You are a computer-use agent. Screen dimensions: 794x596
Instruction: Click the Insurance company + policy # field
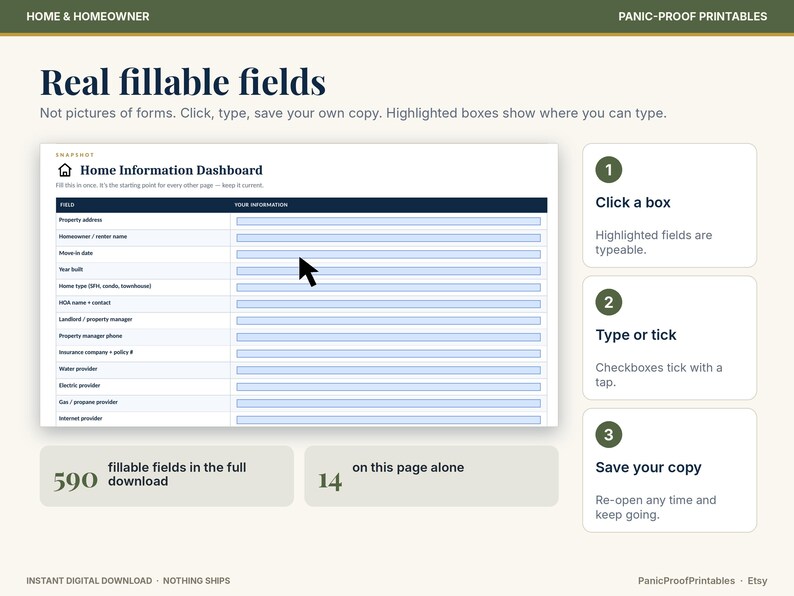click(388, 353)
